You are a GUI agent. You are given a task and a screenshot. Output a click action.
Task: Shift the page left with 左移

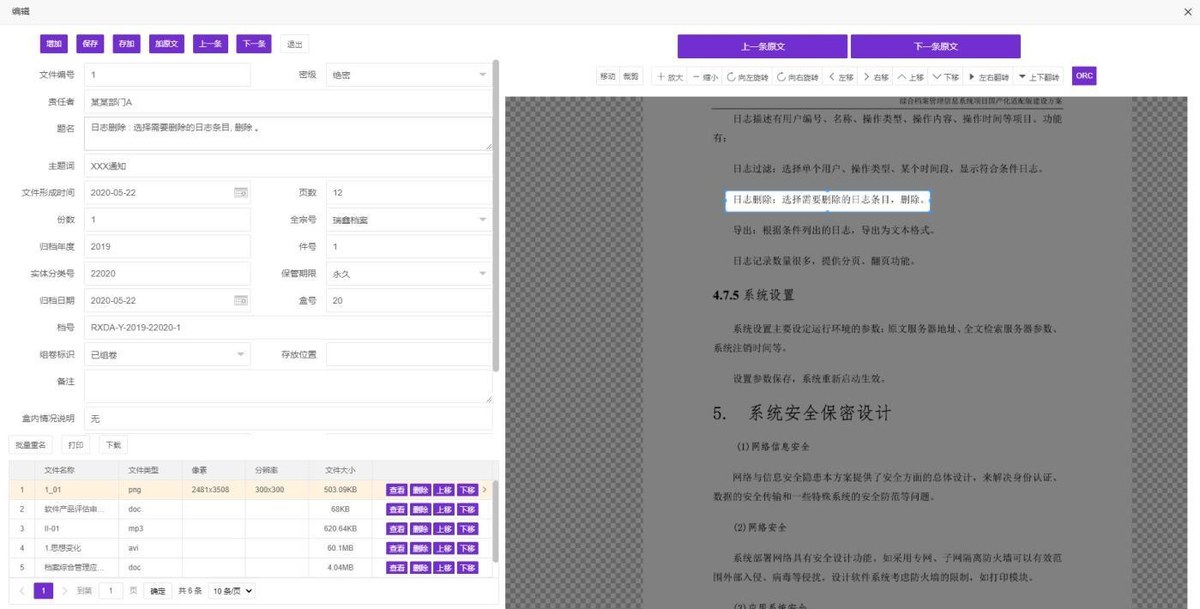[841, 76]
